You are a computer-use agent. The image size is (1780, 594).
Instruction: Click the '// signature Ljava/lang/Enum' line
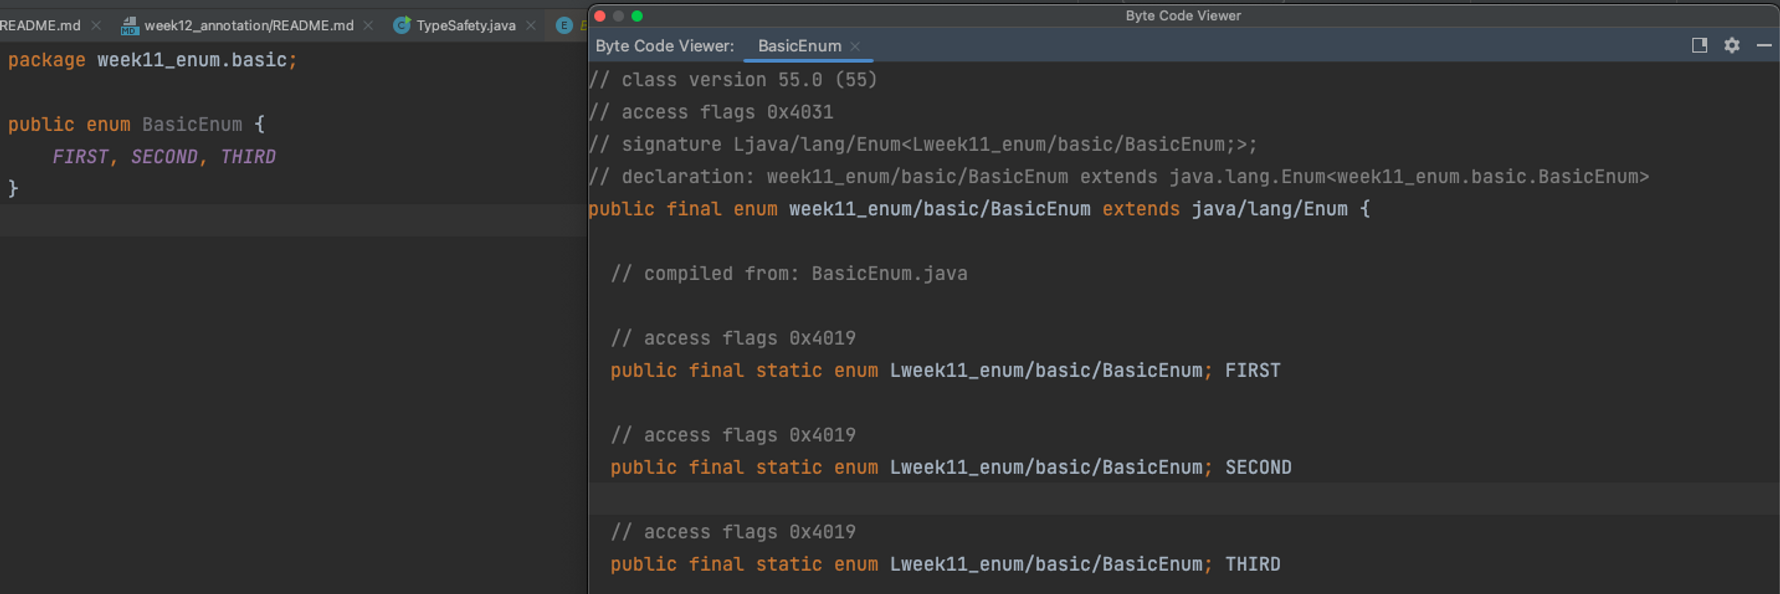point(923,144)
